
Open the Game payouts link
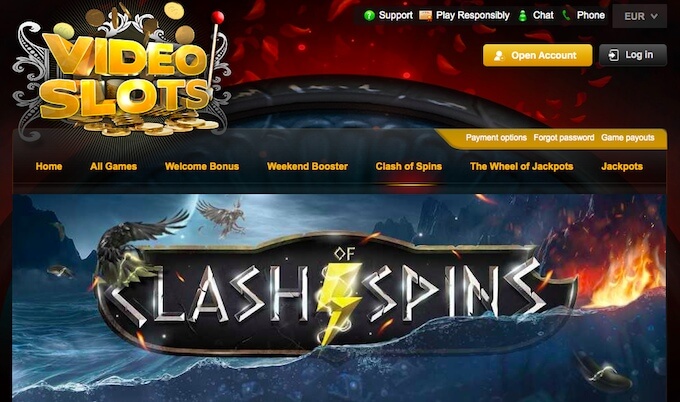coord(628,138)
